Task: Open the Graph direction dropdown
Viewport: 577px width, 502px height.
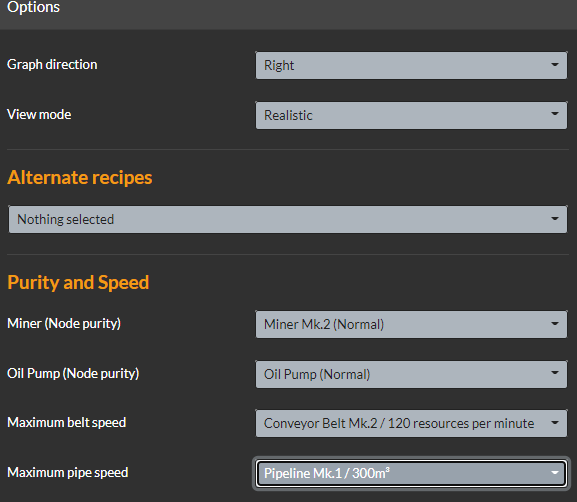Action: pos(411,65)
